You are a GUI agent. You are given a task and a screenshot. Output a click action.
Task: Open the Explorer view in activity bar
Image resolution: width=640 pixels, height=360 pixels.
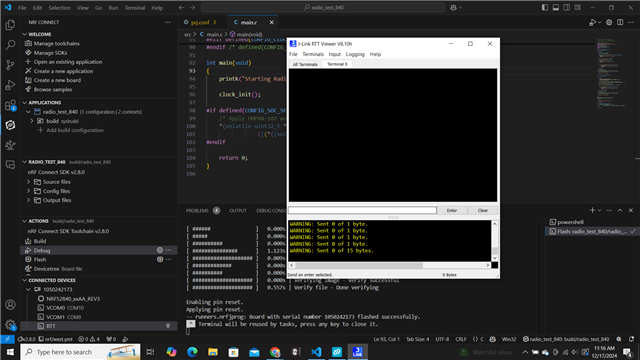10,25
